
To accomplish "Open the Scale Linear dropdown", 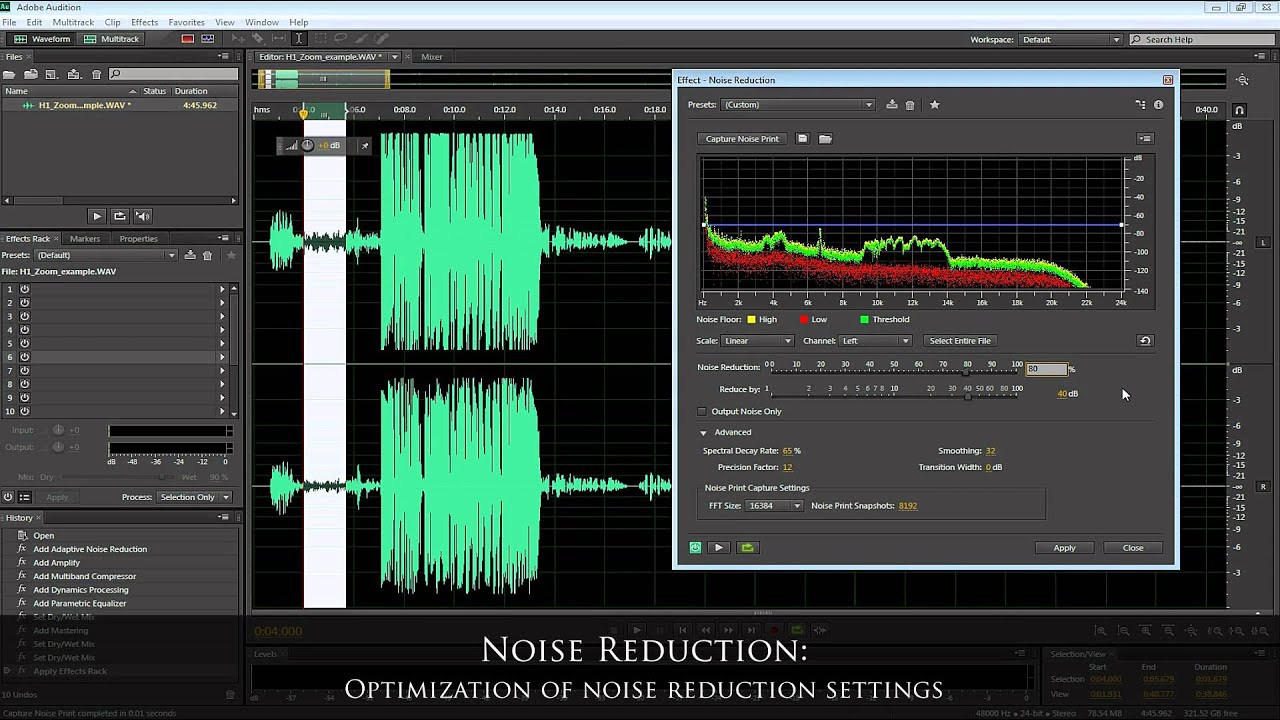I will (757, 341).
